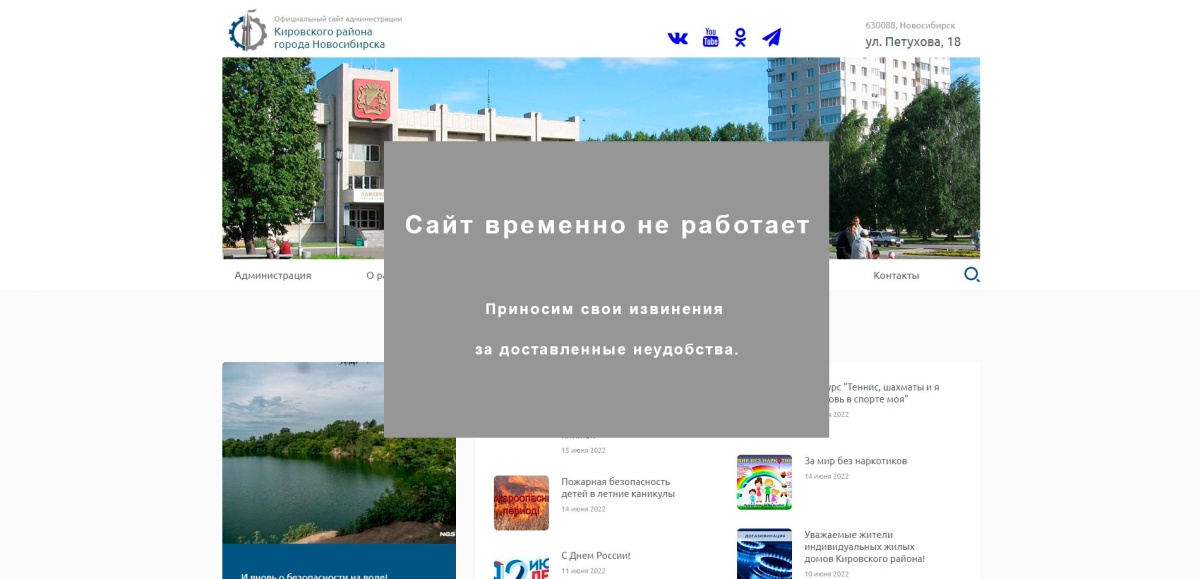Click the Приносим свои извинения text
The width and height of the screenshot is (1200, 579).
(x=604, y=309)
